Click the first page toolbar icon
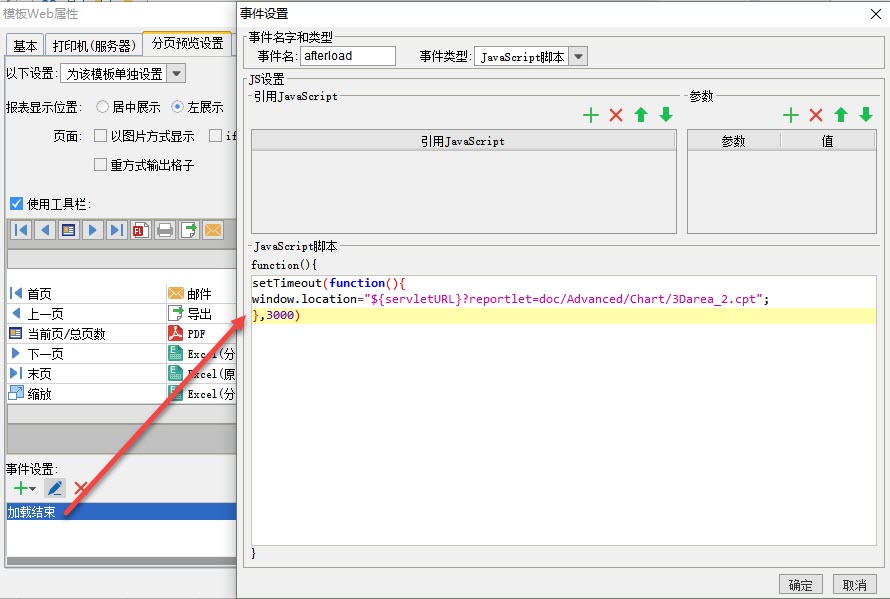890x599 pixels. 21,230
